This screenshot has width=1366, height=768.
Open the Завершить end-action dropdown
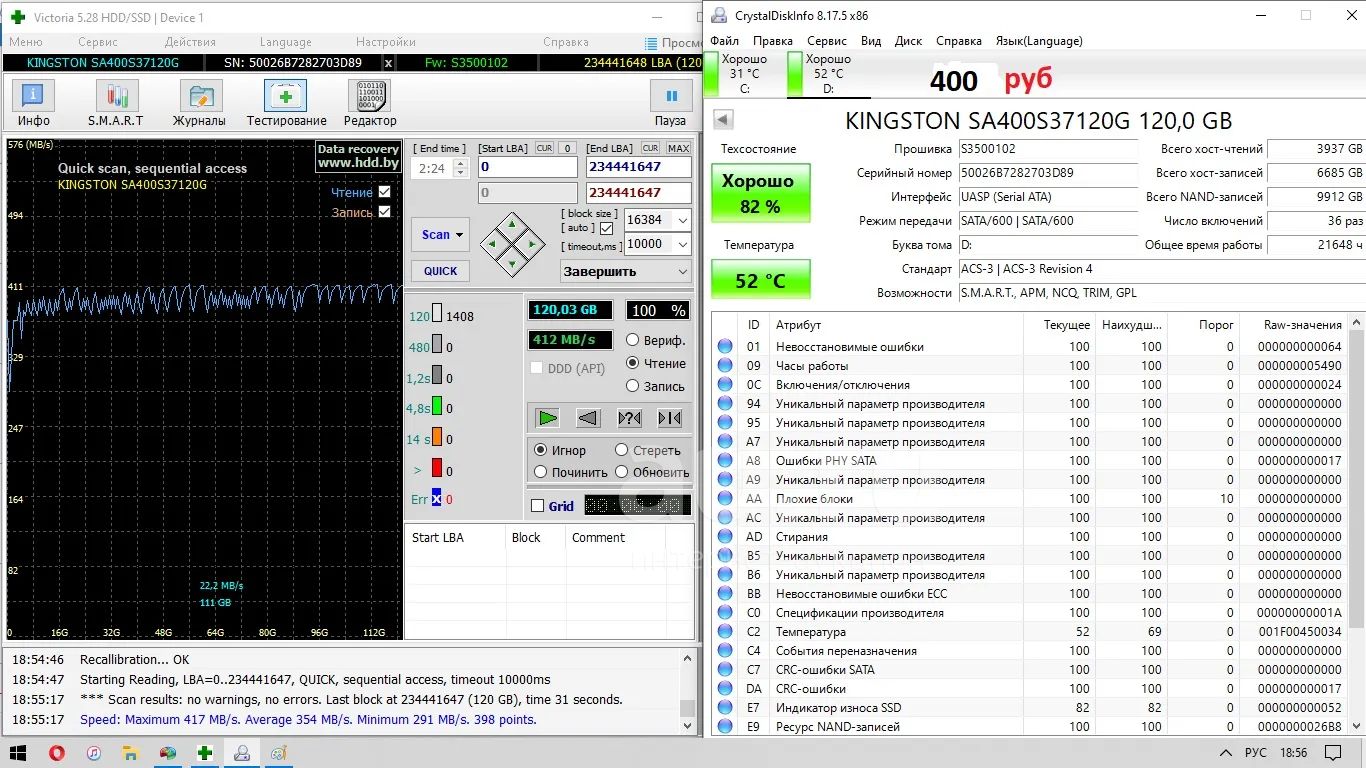pos(625,271)
